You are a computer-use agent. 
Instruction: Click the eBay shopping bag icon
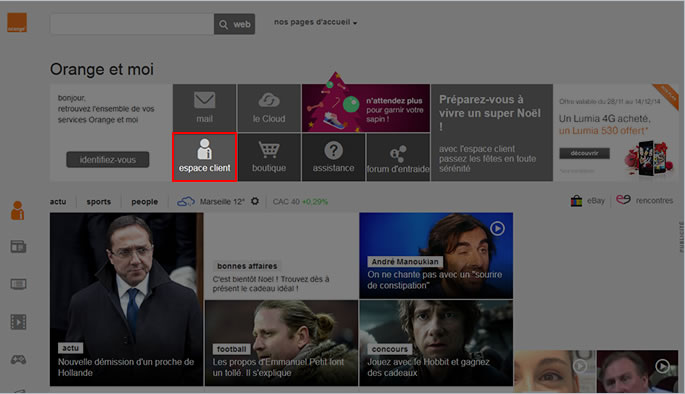click(x=576, y=200)
